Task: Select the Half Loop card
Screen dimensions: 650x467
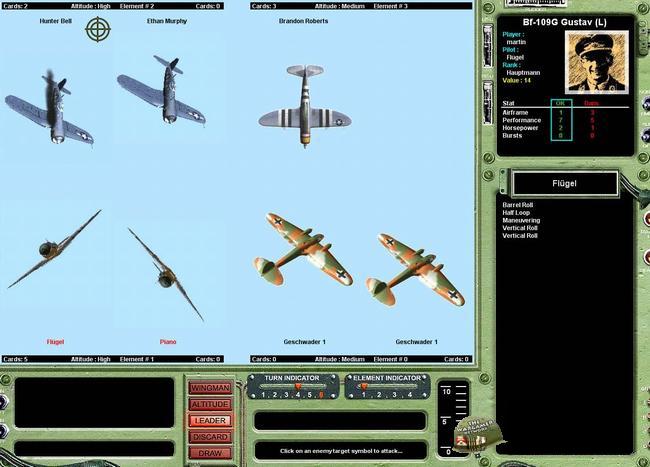Action: pos(516,213)
